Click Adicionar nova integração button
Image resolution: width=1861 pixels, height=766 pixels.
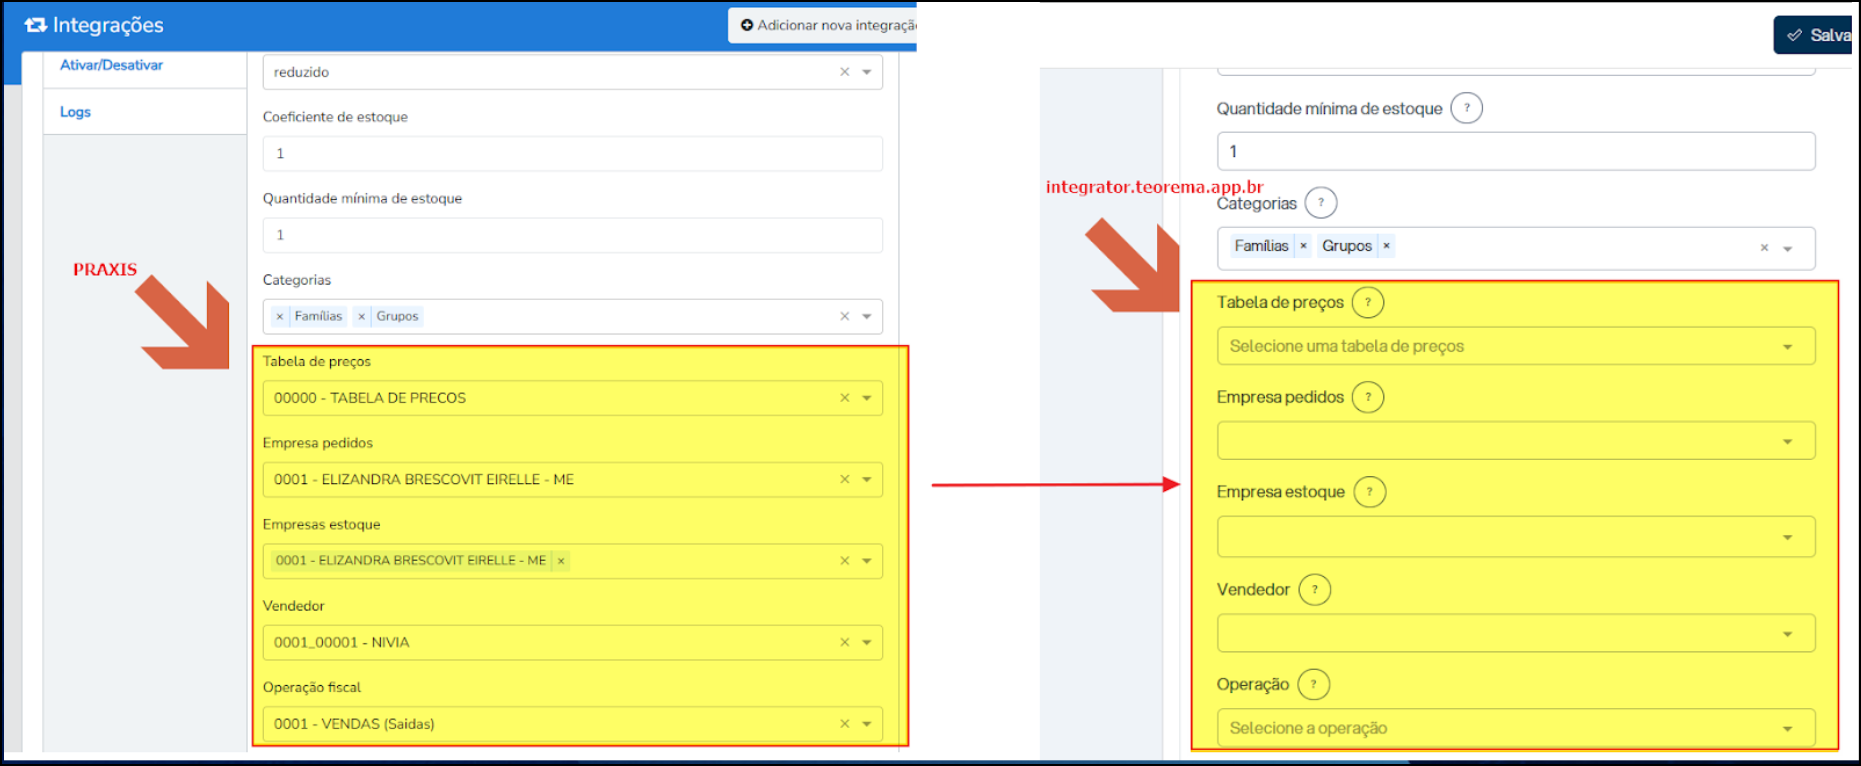[825, 25]
